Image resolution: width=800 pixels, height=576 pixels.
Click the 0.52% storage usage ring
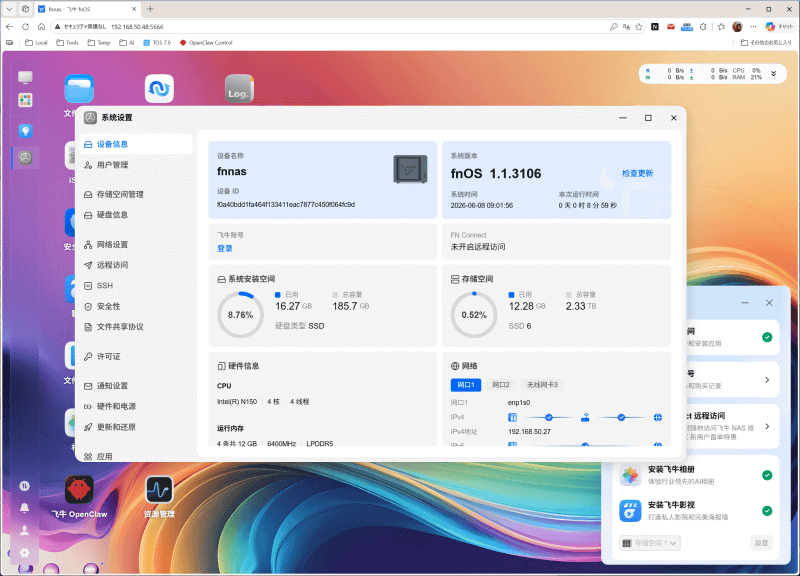click(x=474, y=315)
